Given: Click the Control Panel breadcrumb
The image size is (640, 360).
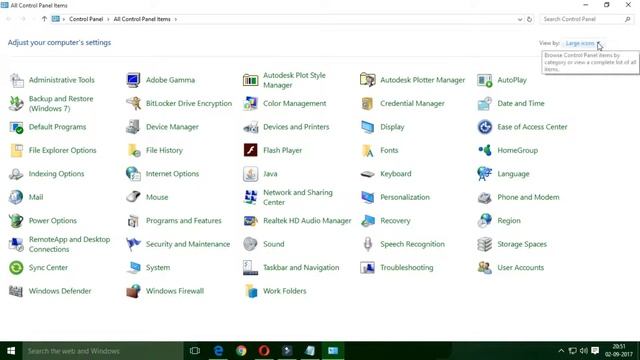Looking at the screenshot, I should click(x=86, y=19).
